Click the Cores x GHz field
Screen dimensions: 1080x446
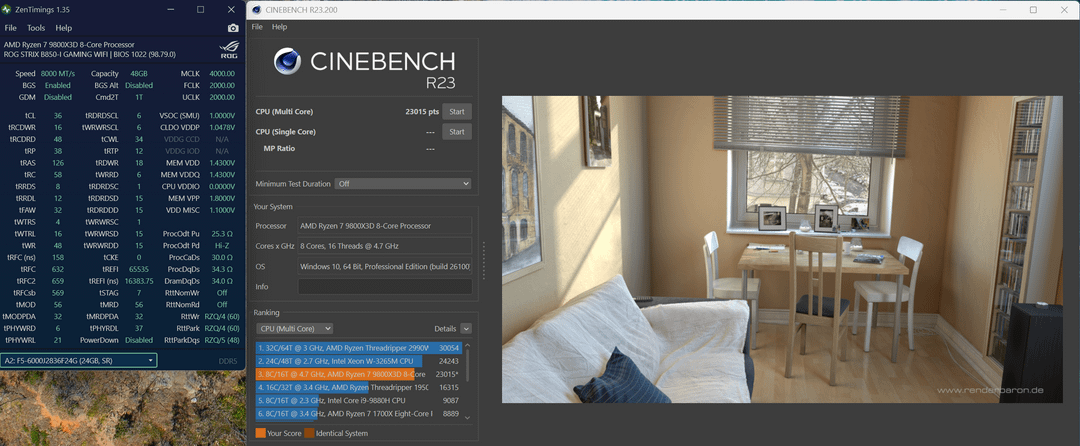point(385,246)
